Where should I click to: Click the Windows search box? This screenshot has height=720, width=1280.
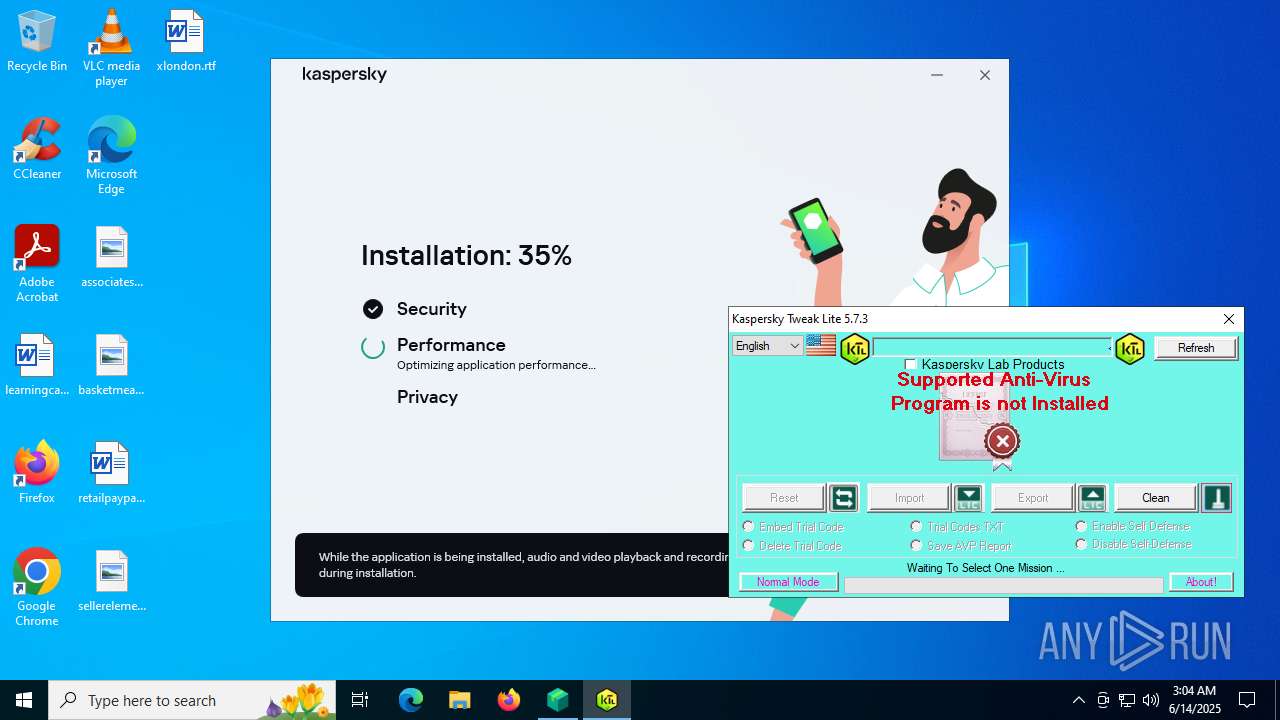192,700
